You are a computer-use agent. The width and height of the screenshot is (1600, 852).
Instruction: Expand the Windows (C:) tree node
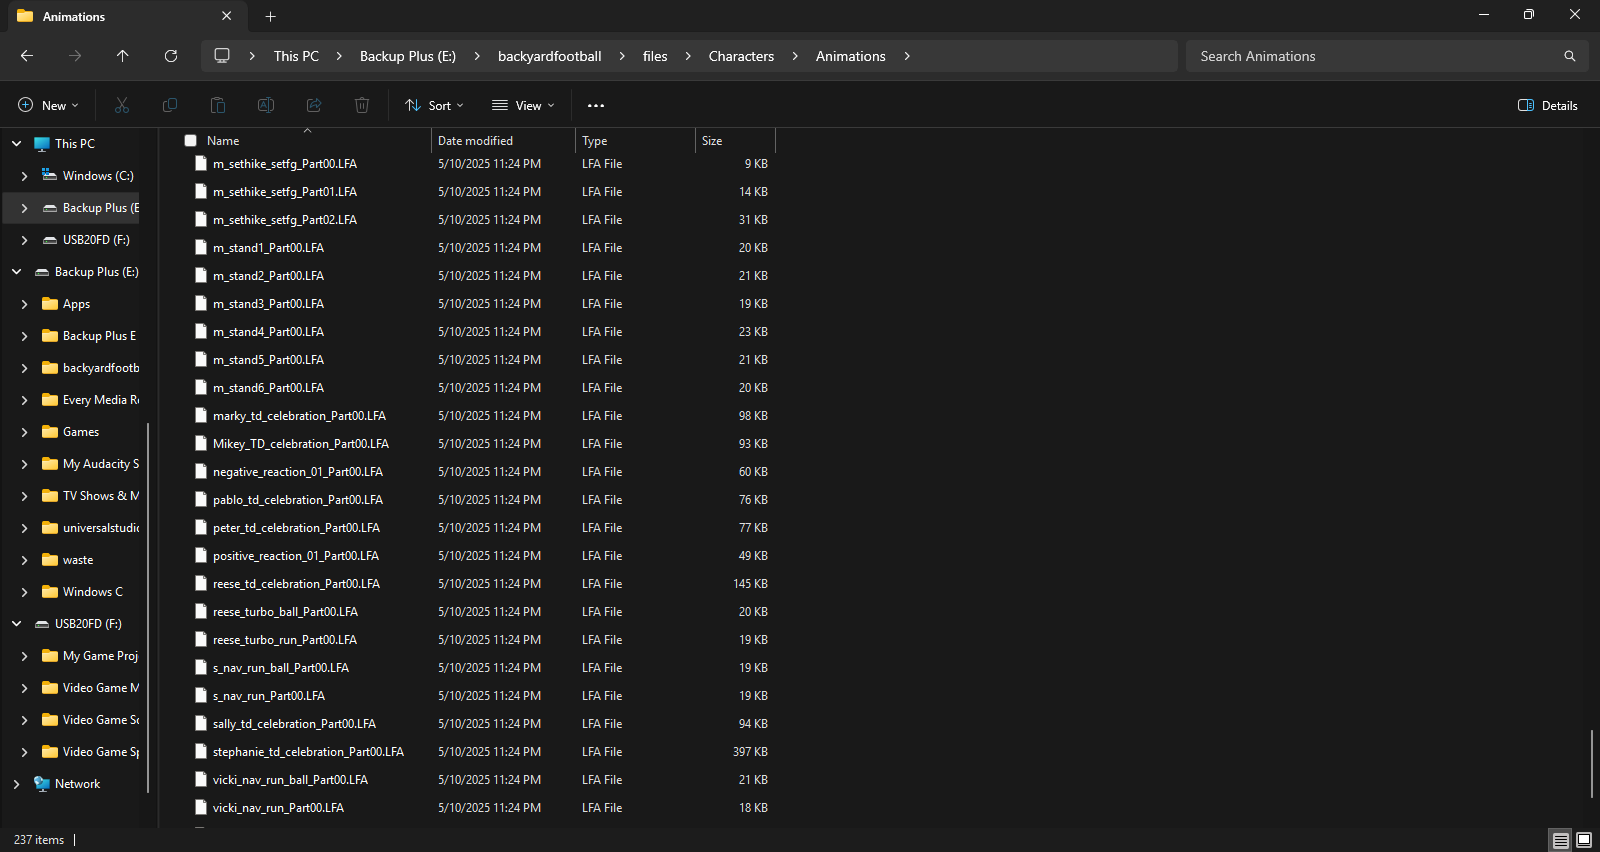click(x=24, y=176)
